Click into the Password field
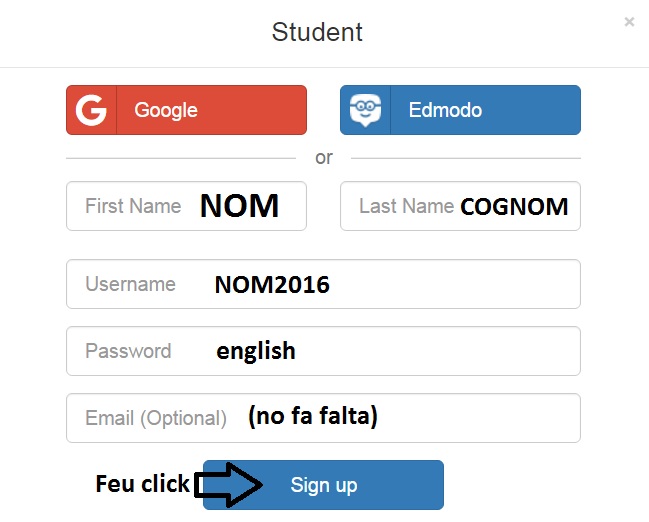Viewport: 649px width, 522px height. pyautogui.click(x=128, y=352)
